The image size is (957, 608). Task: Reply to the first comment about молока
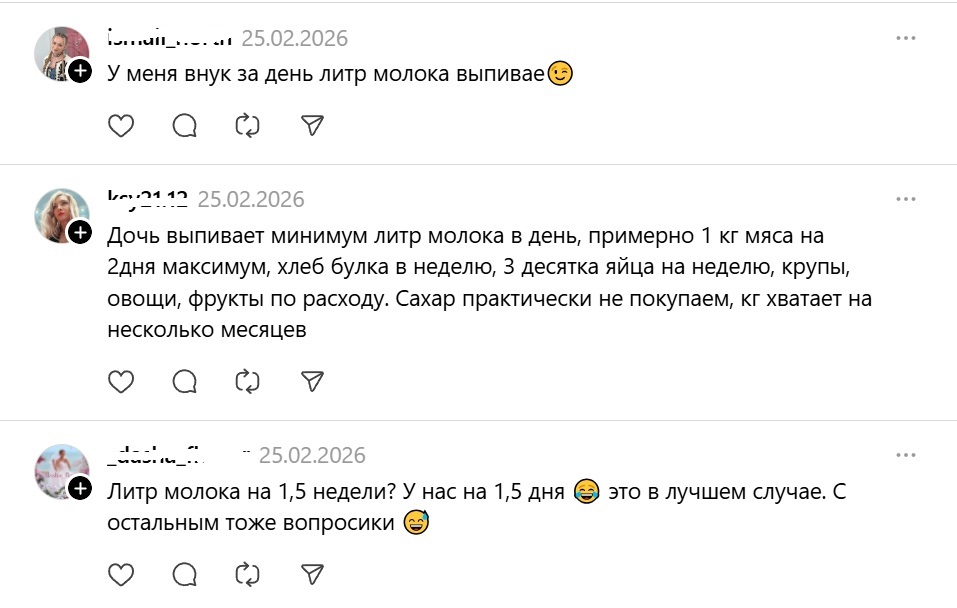[x=183, y=127]
